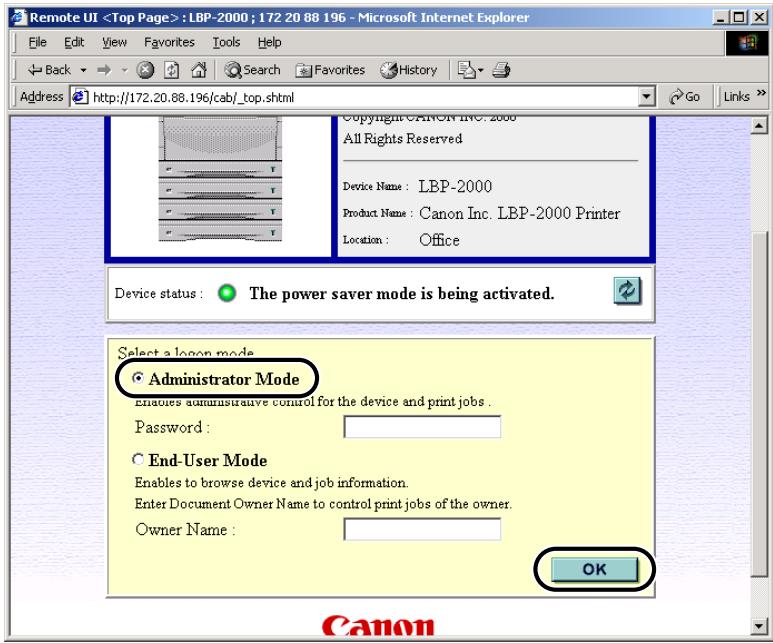Click the Forward arrow button

point(104,70)
